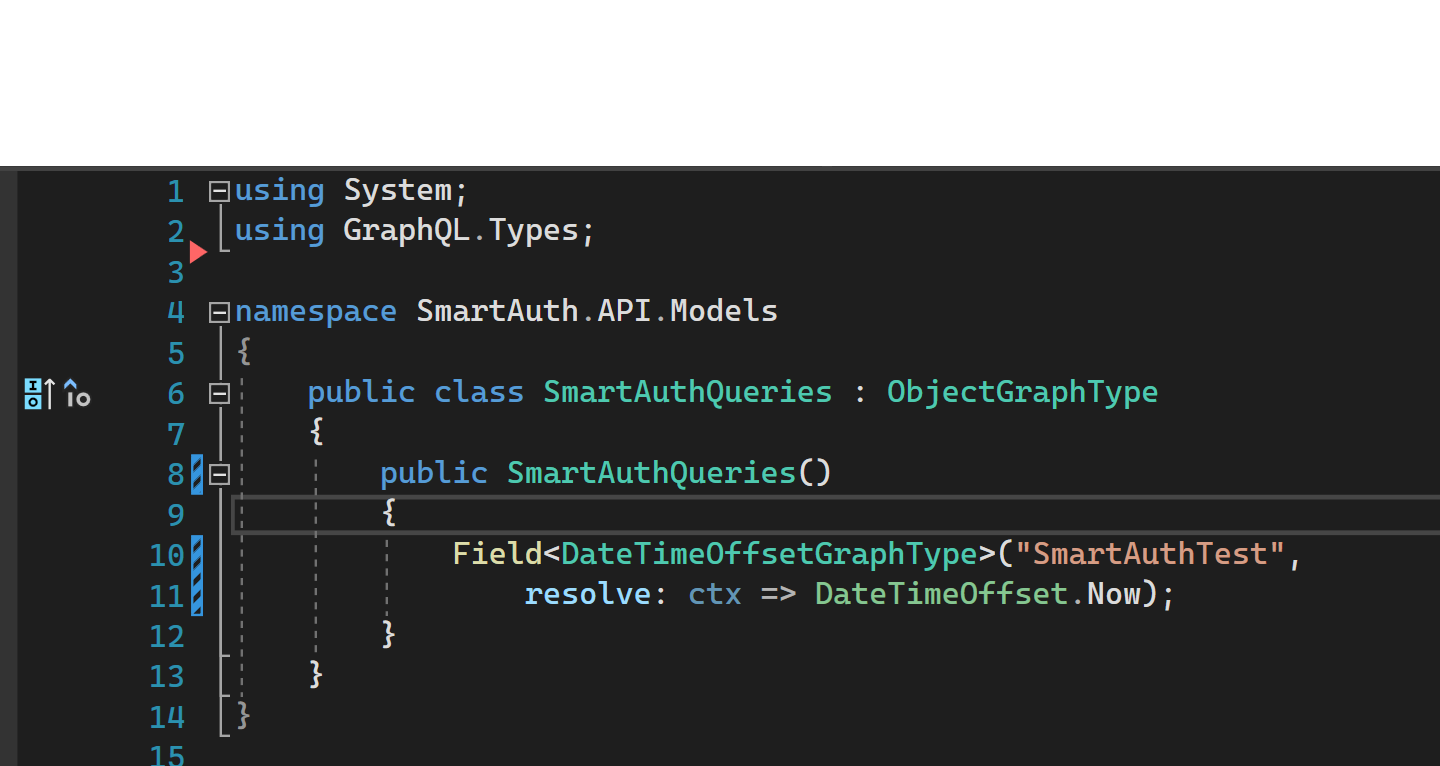Viewport: 1440px width, 766px height.
Task: Click the namespace keyword on line 4
Action: (x=315, y=311)
